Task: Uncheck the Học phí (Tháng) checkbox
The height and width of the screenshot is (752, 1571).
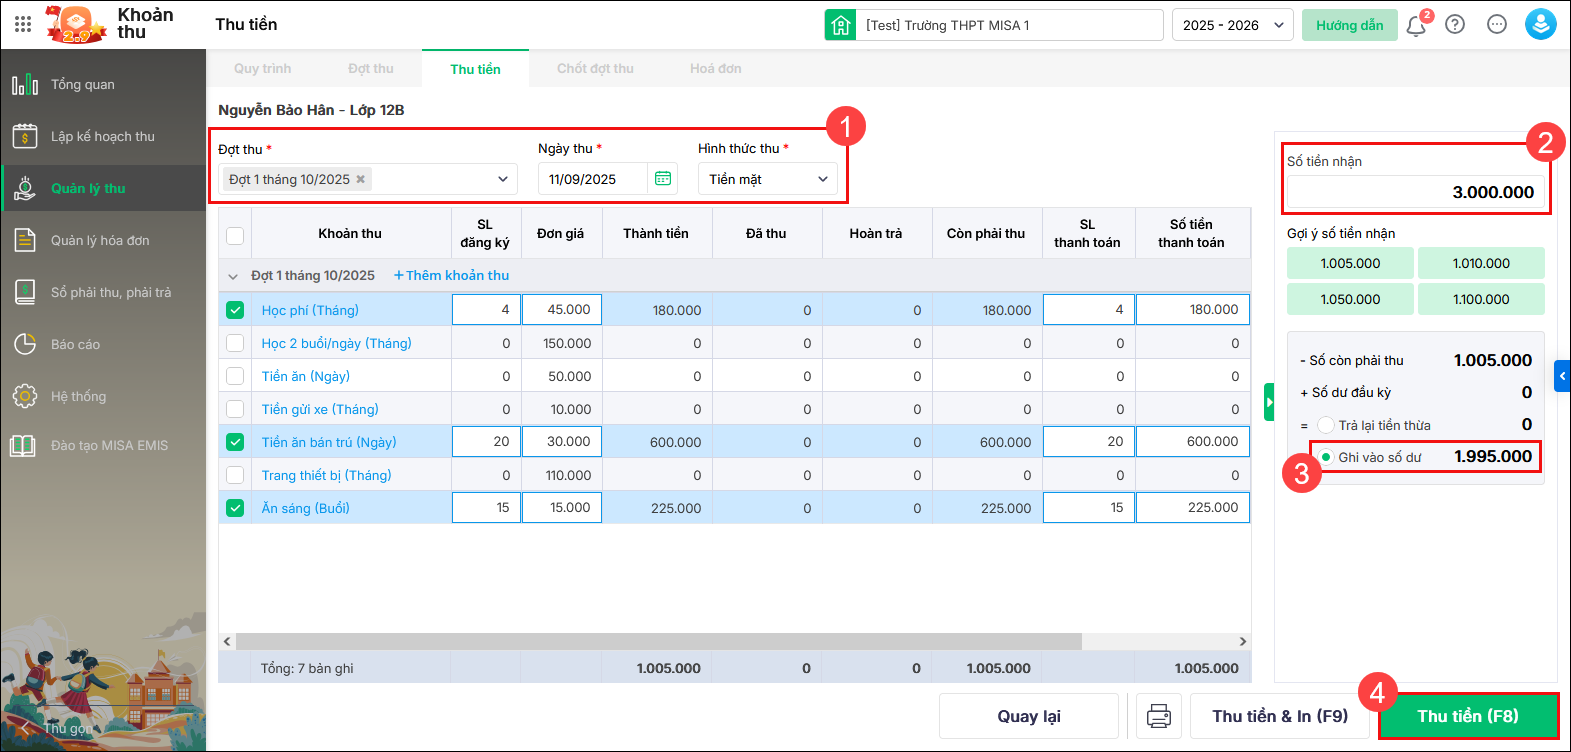Action: [x=235, y=310]
